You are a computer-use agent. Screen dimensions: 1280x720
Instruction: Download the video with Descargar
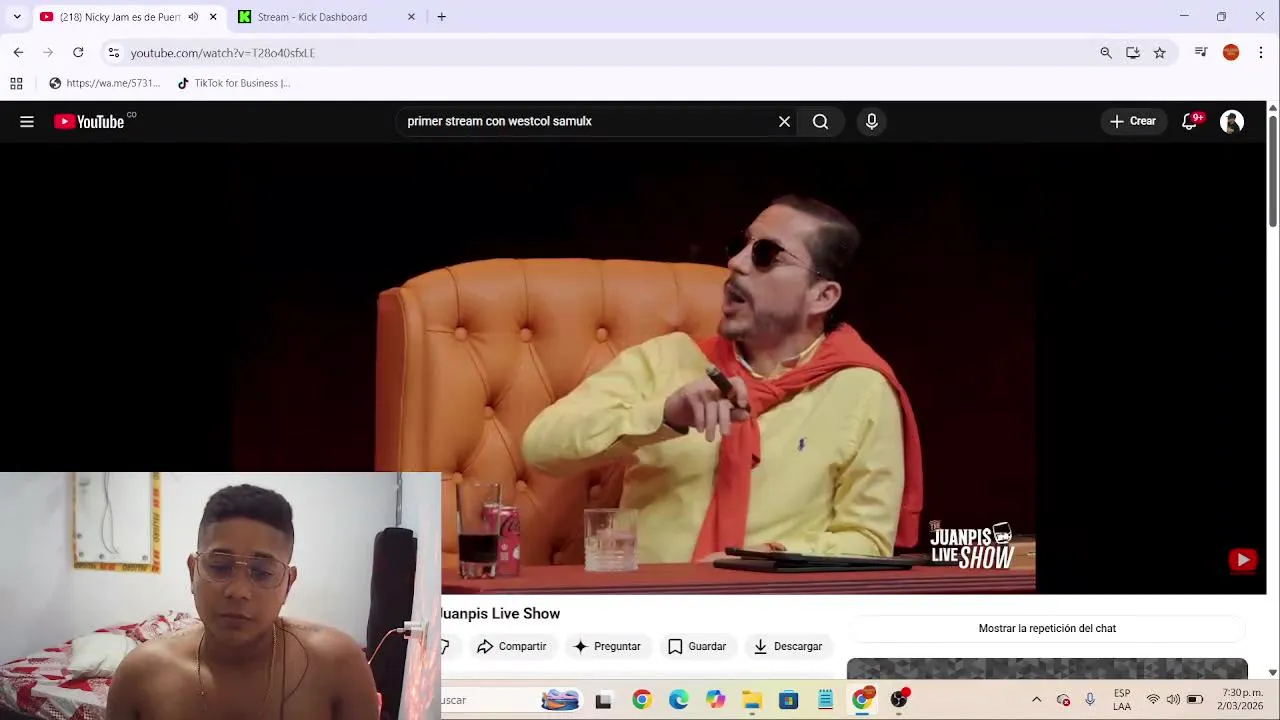pyautogui.click(x=787, y=646)
